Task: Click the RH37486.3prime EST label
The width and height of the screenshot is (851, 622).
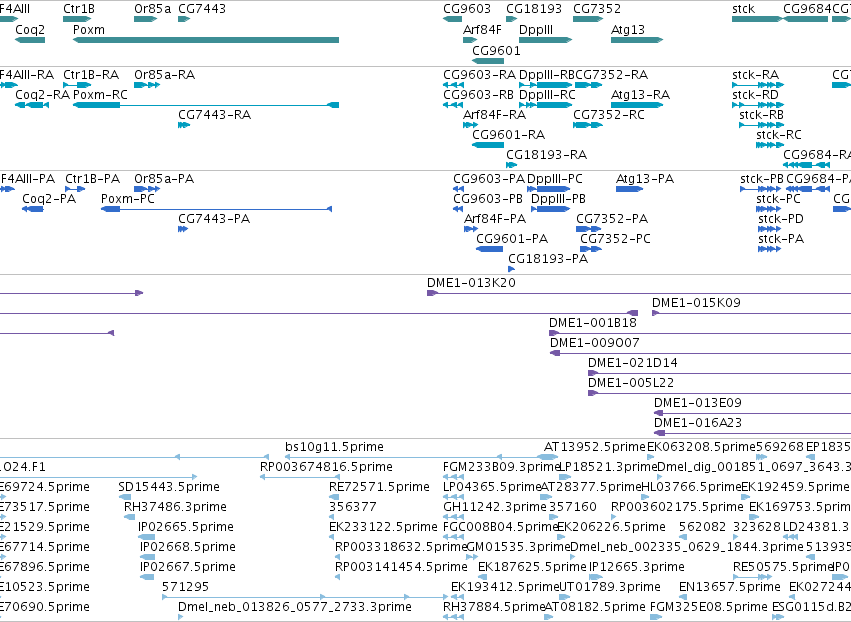Action: tap(175, 508)
